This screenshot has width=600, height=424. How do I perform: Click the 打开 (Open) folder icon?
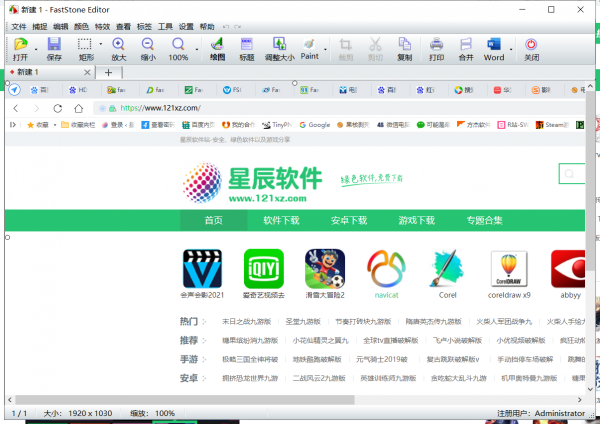pos(21,44)
